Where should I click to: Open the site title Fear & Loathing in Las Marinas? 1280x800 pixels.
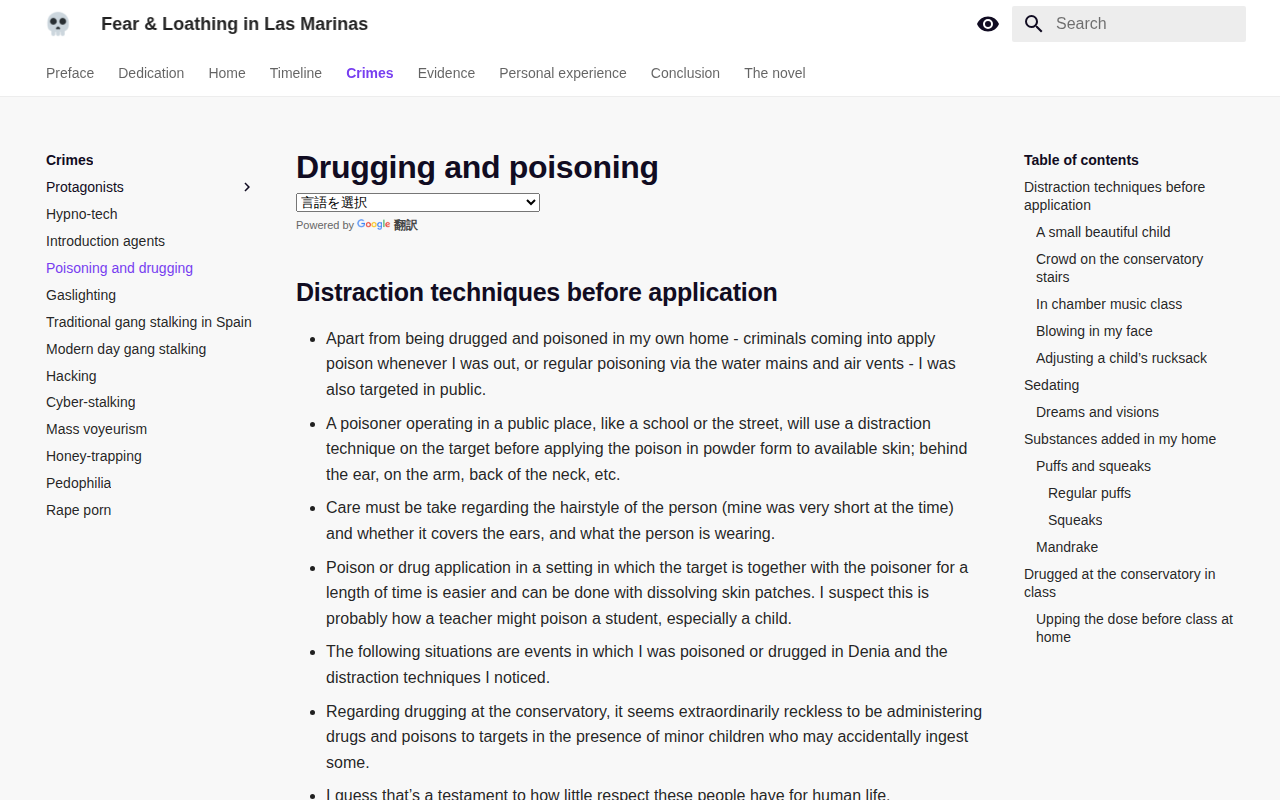(x=234, y=24)
